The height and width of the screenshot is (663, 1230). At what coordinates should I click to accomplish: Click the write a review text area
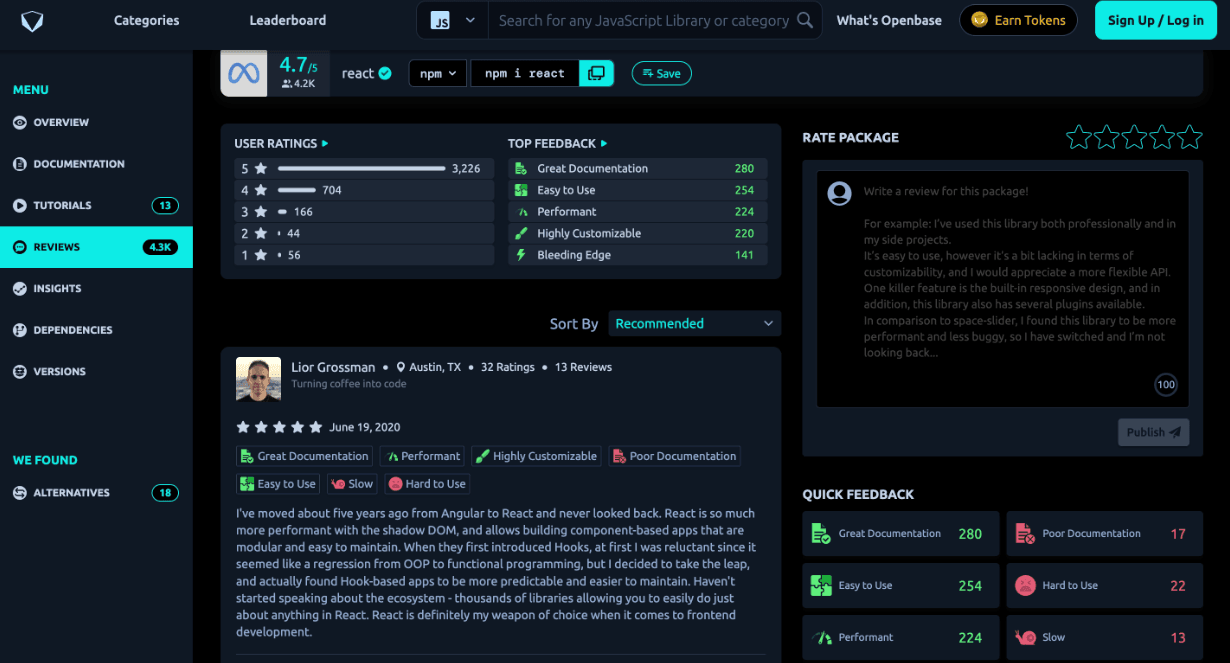1003,289
